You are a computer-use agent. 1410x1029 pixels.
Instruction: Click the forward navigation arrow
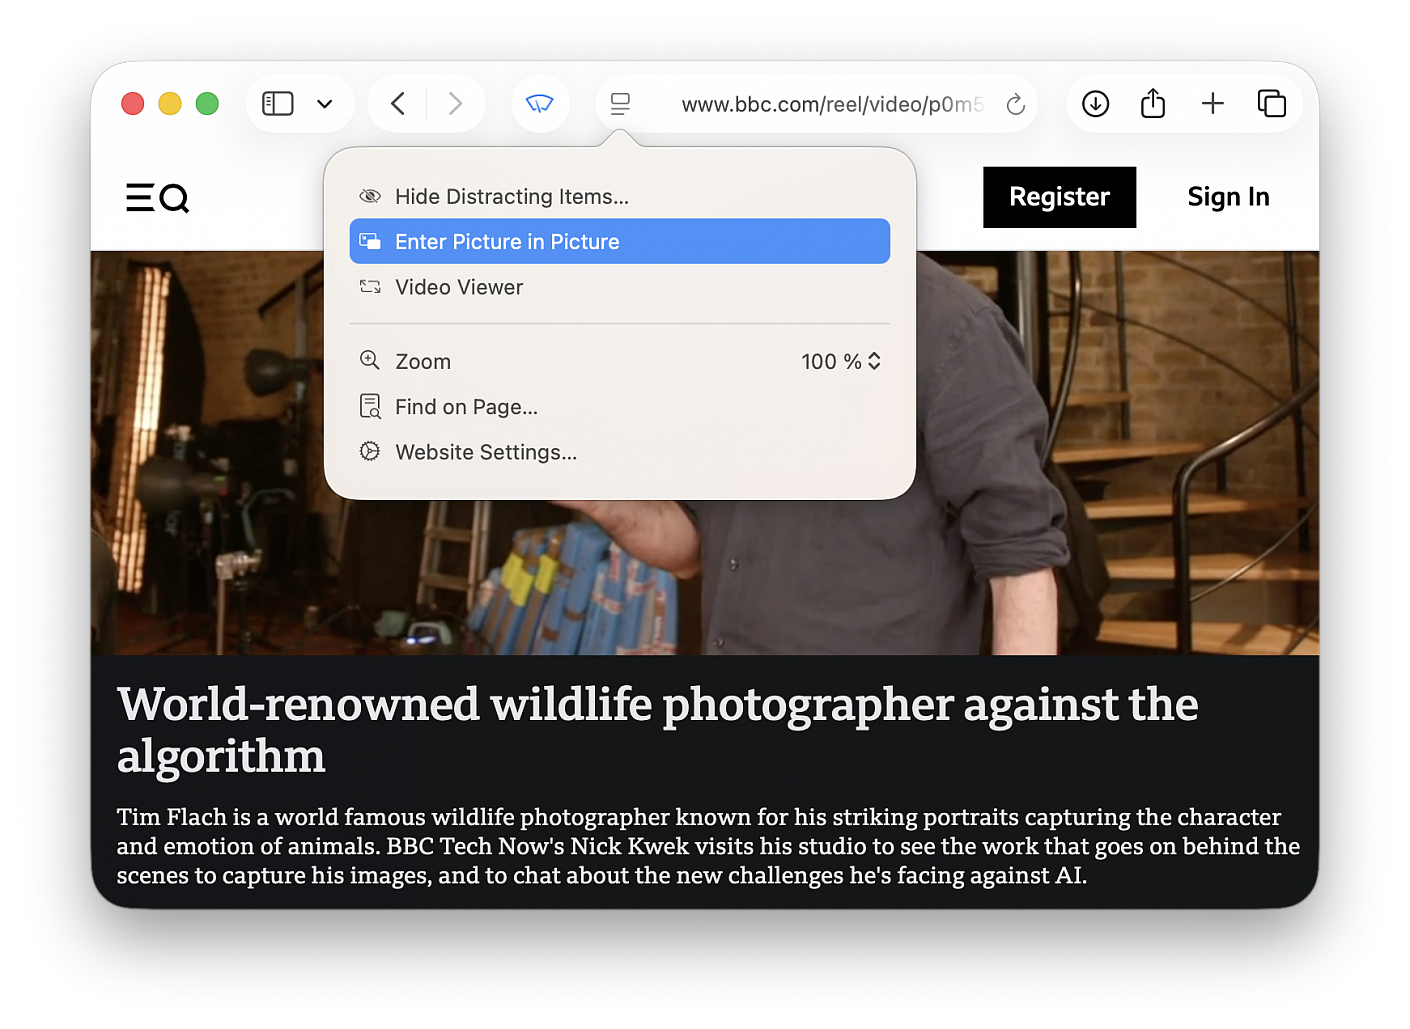click(x=455, y=104)
